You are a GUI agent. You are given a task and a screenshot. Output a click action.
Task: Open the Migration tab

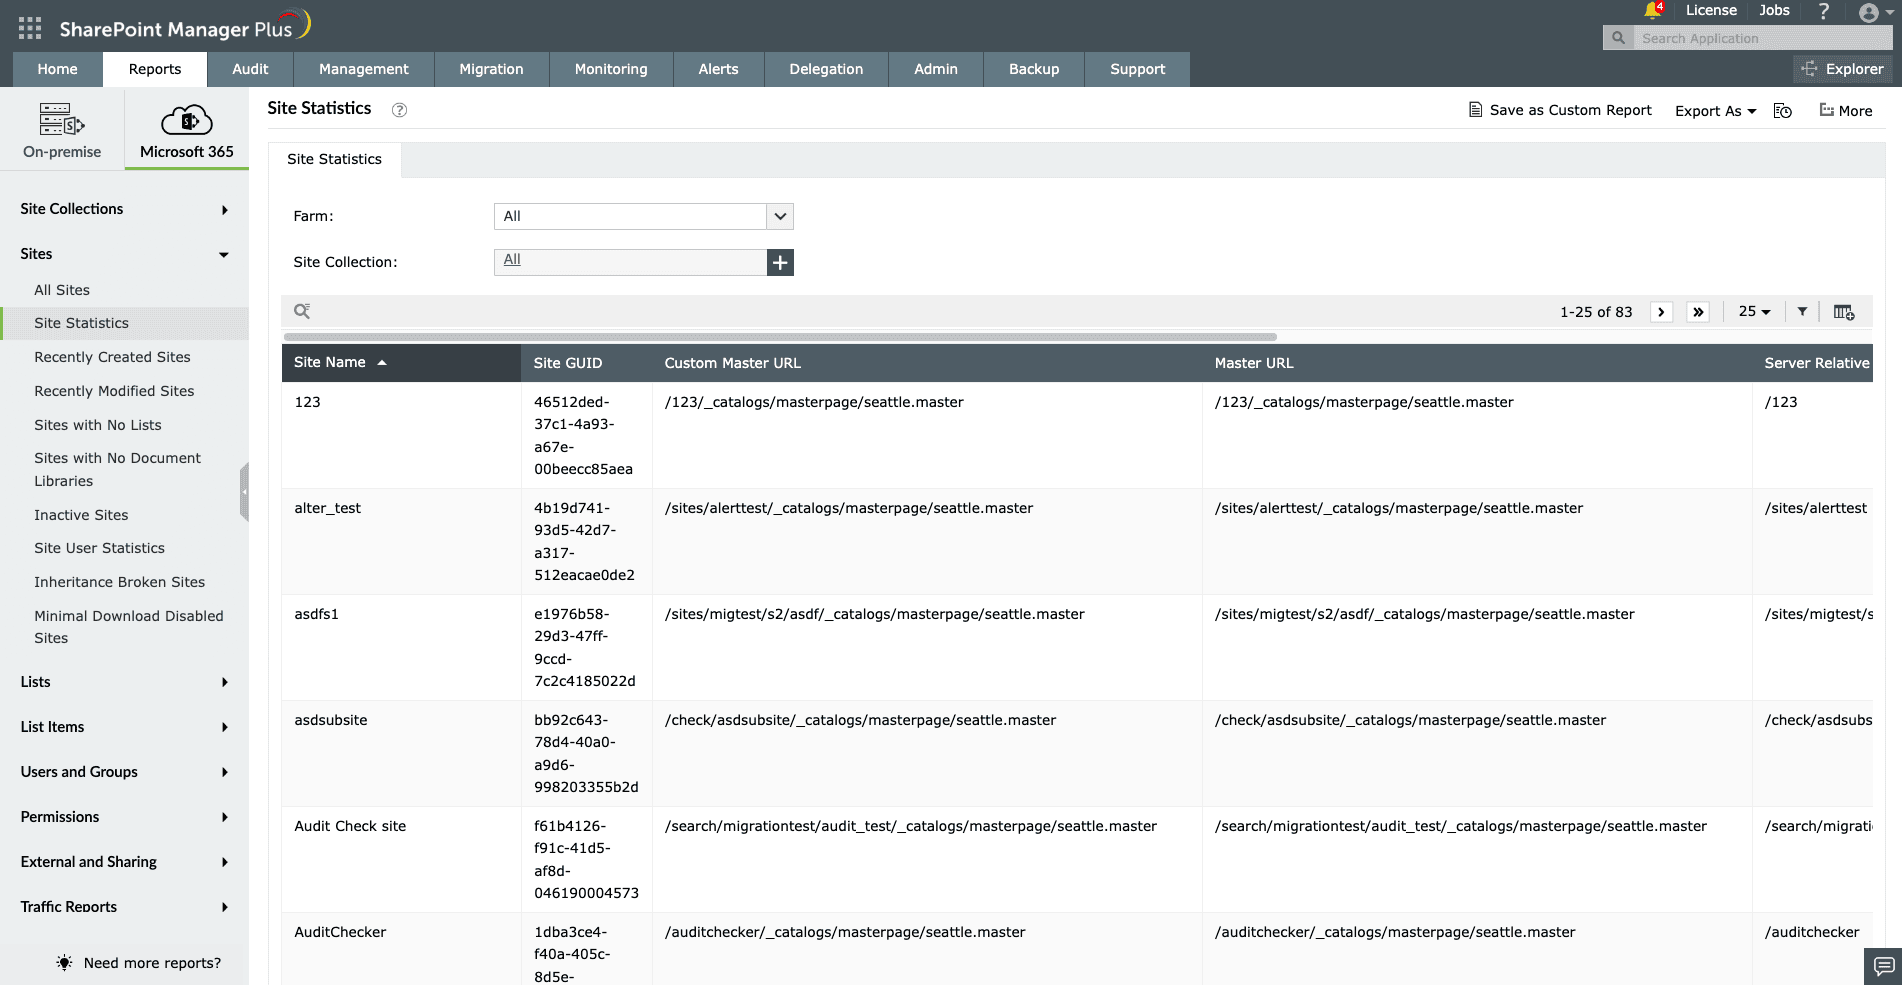[x=491, y=69]
